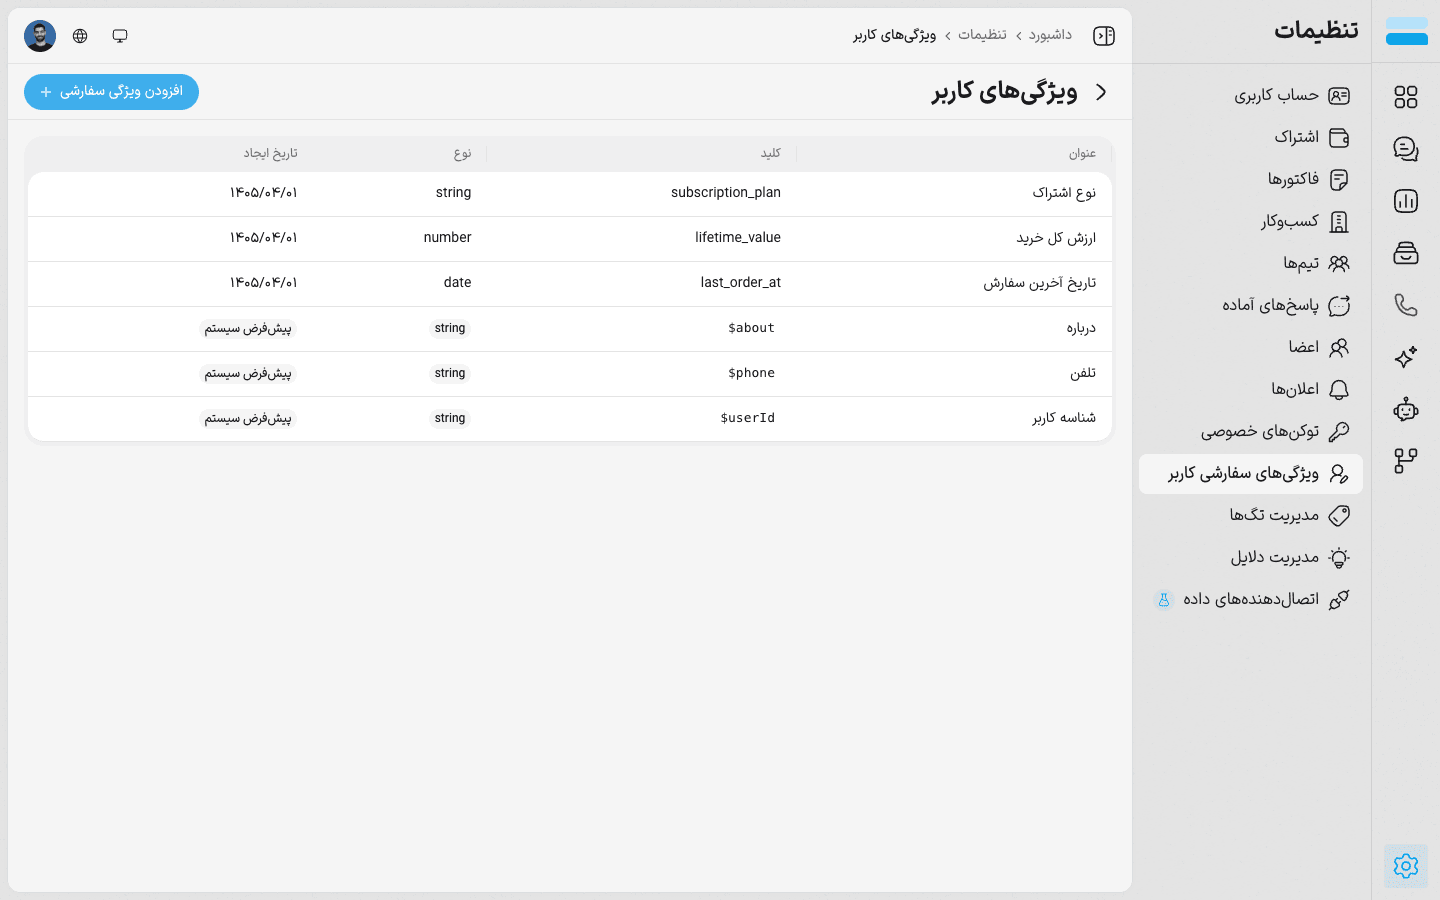Click string badge in $phone row

coord(450,373)
